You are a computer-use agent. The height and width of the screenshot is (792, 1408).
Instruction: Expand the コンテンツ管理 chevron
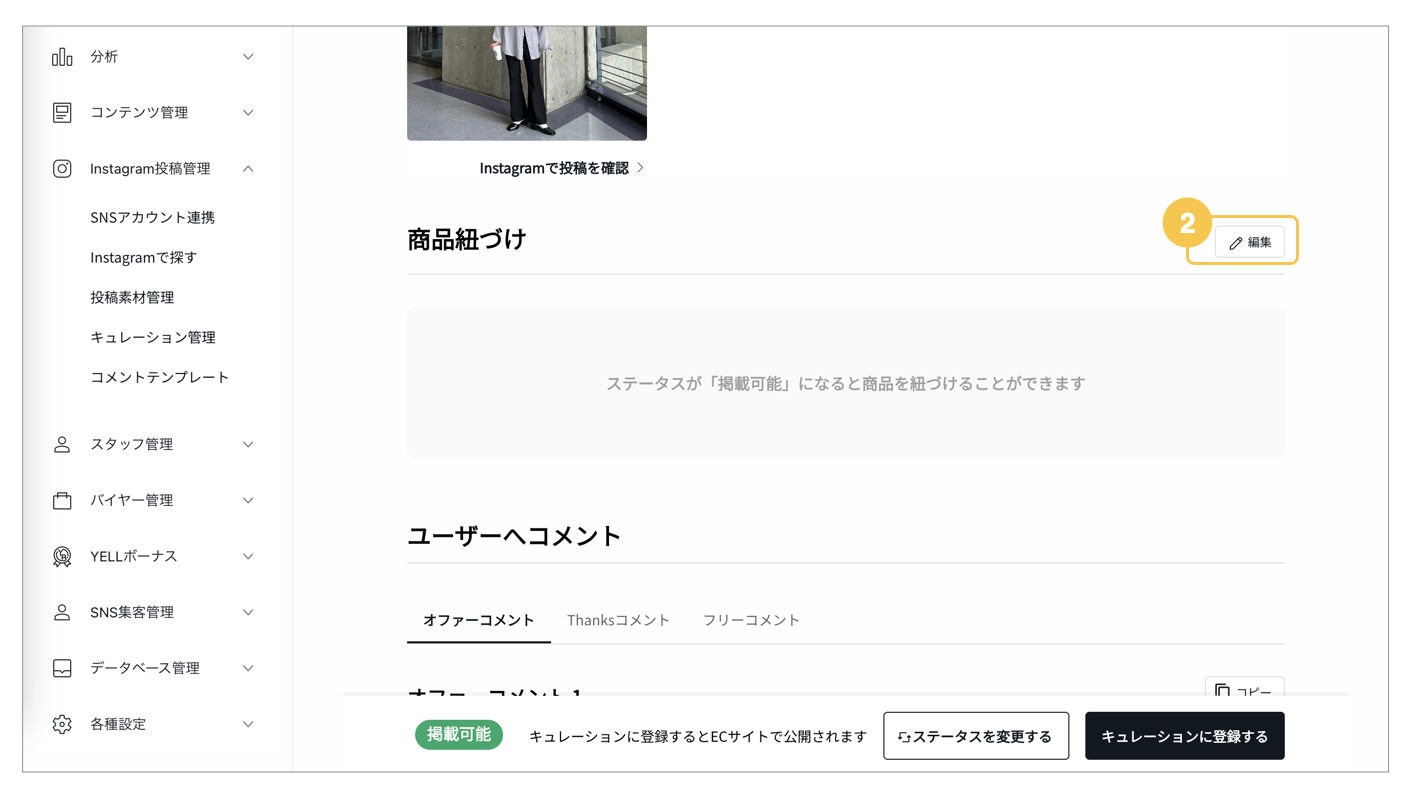[x=248, y=113]
